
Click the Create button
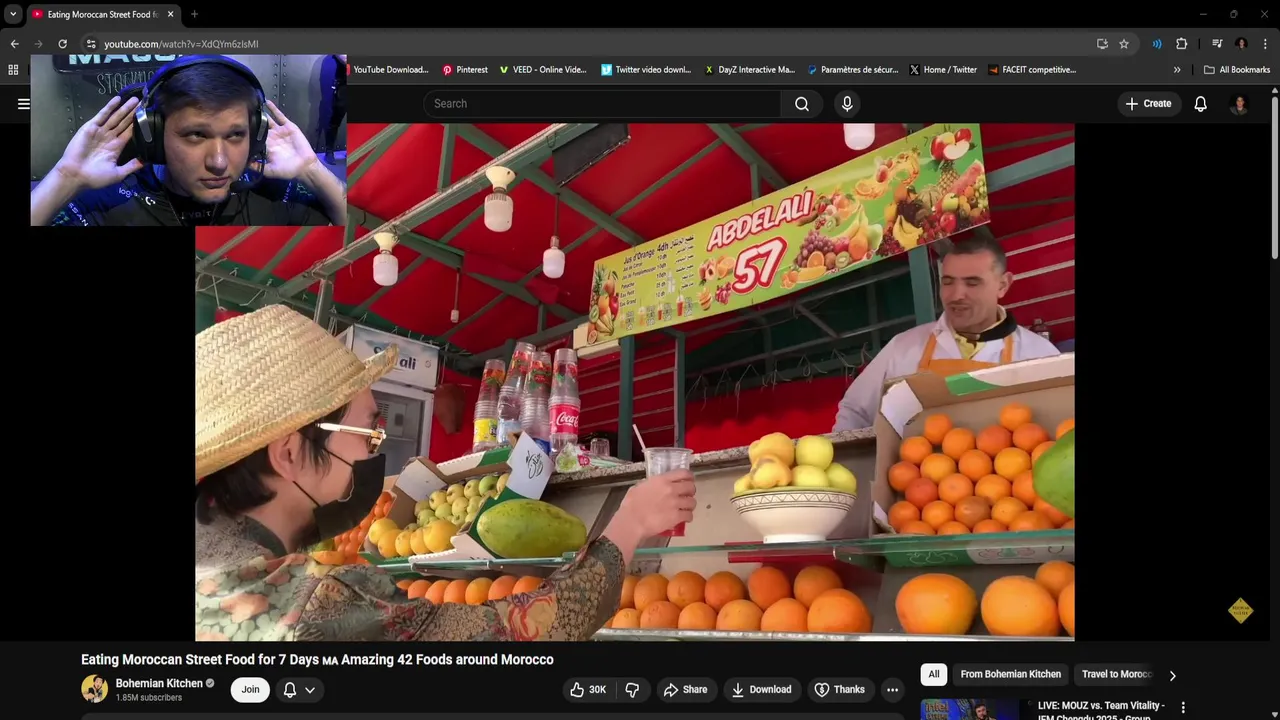coord(1148,104)
